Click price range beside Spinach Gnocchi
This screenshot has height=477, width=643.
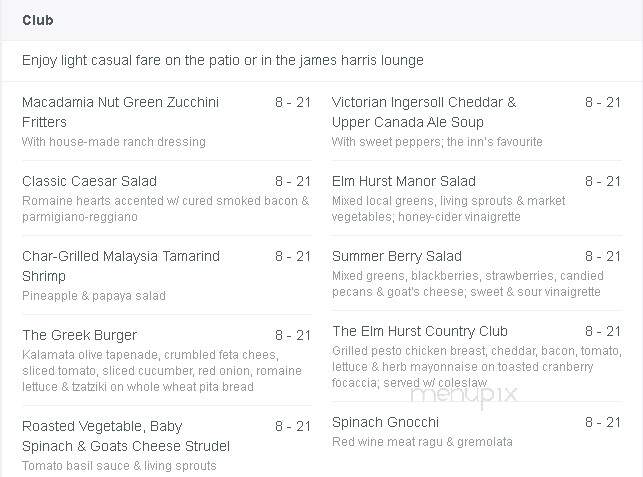[603, 422]
